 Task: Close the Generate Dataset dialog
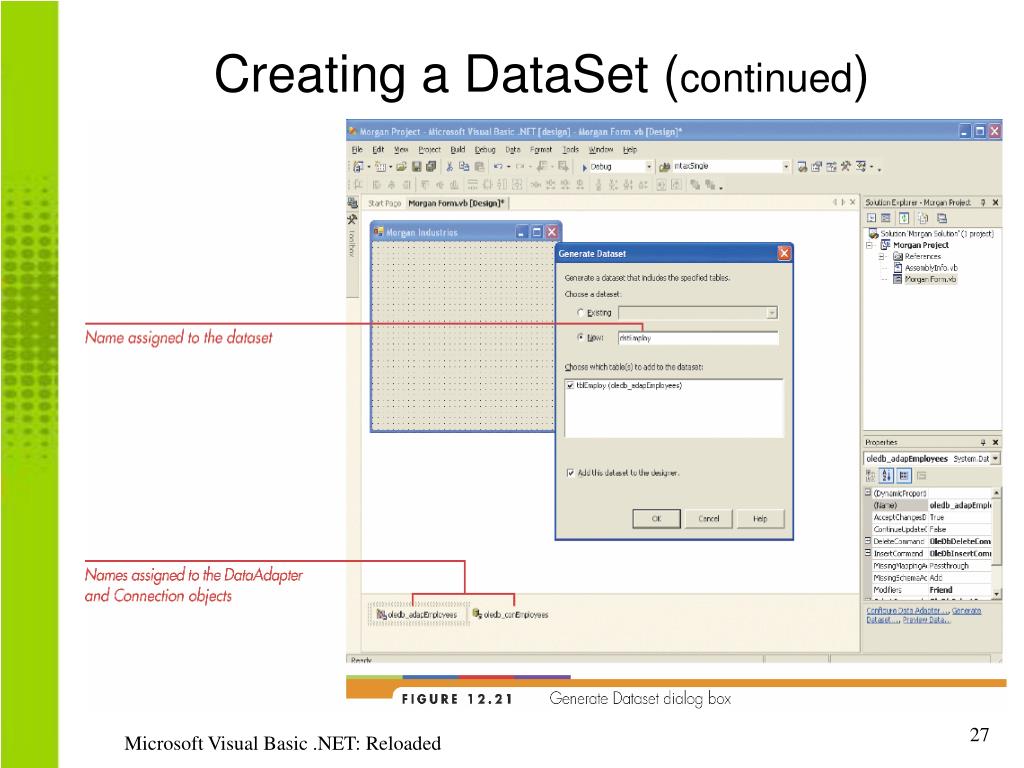(784, 253)
